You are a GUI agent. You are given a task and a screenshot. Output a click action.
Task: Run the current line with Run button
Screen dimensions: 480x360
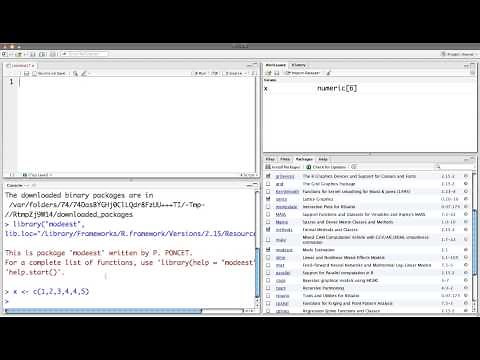(x=200, y=73)
